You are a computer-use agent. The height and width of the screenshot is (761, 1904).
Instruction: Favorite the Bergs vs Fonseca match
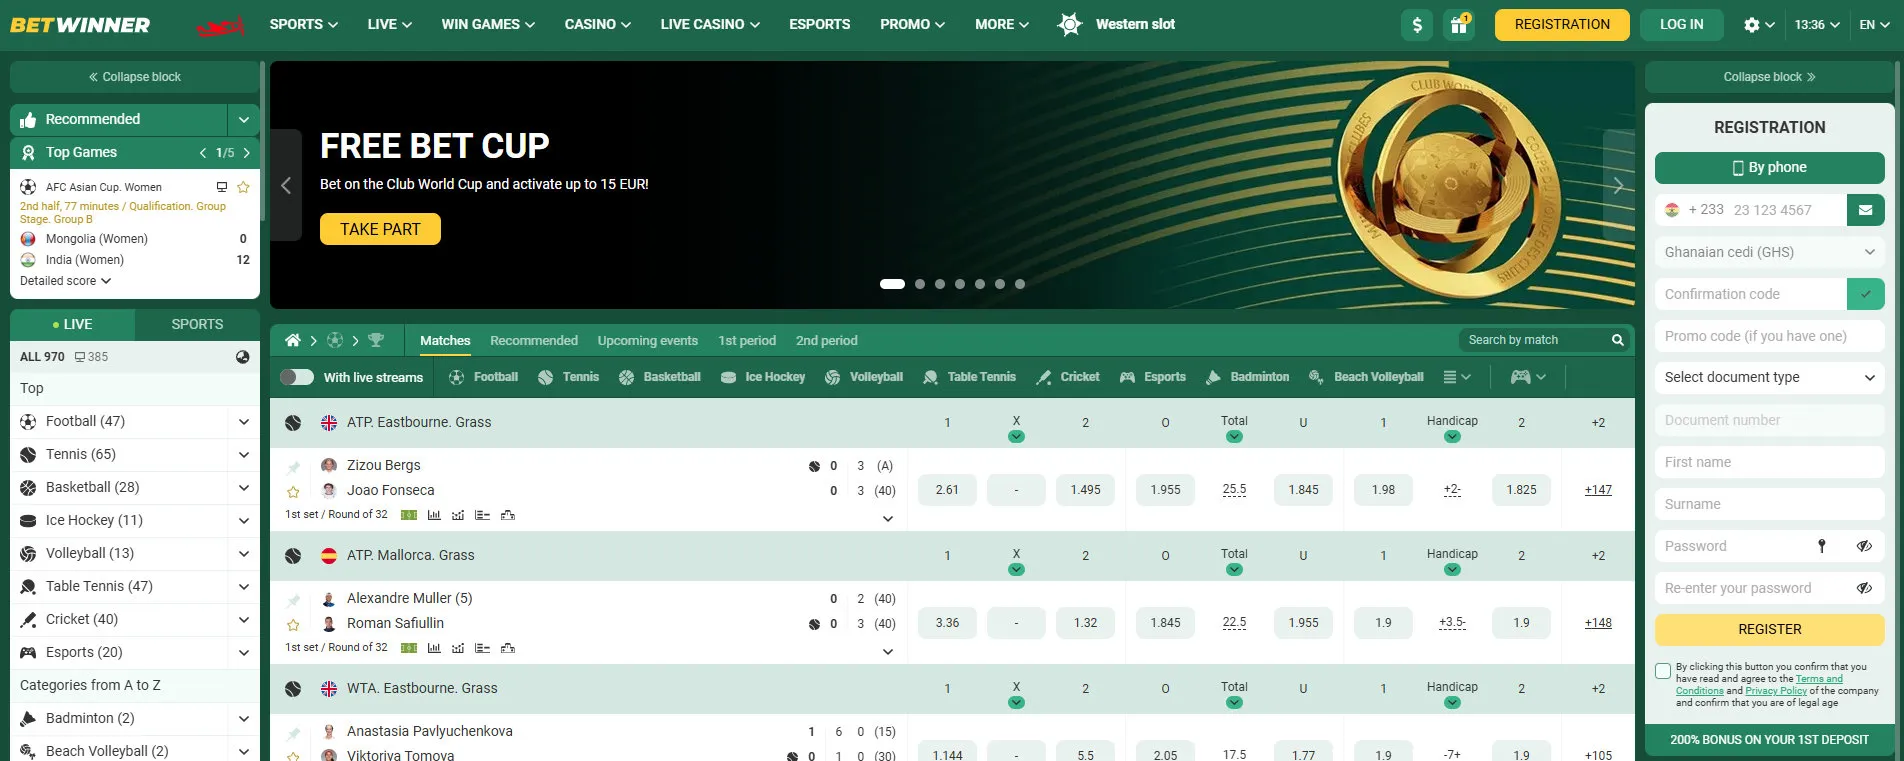pyautogui.click(x=293, y=491)
